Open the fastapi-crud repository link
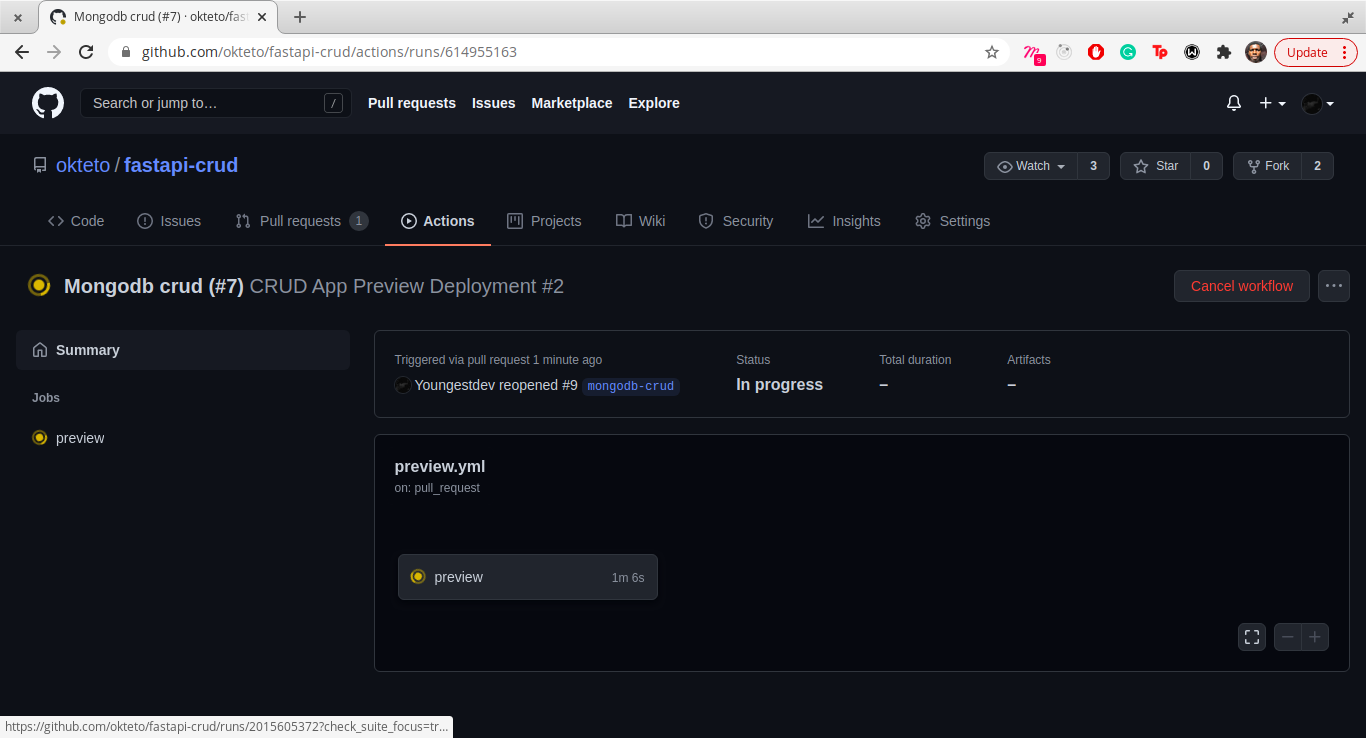Image resolution: width=1366 pixels, height=738 pixels. [x=181, y=165]
